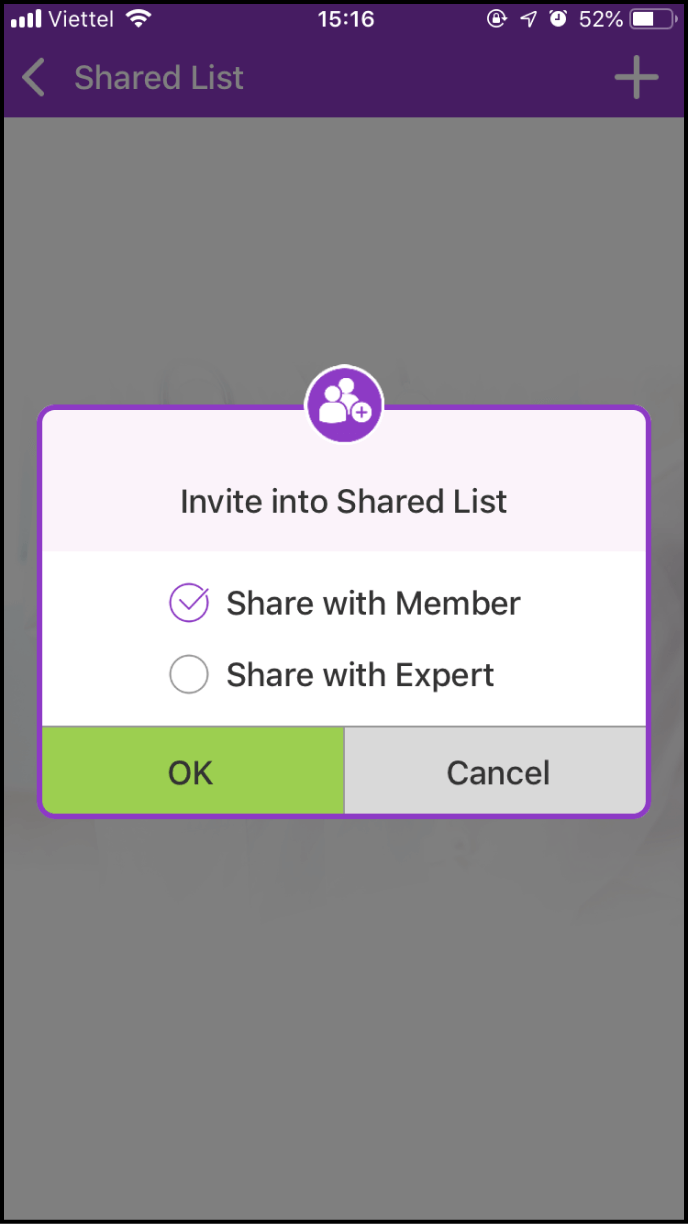Tap the 15:16 clock in status bar

point(345,19)
